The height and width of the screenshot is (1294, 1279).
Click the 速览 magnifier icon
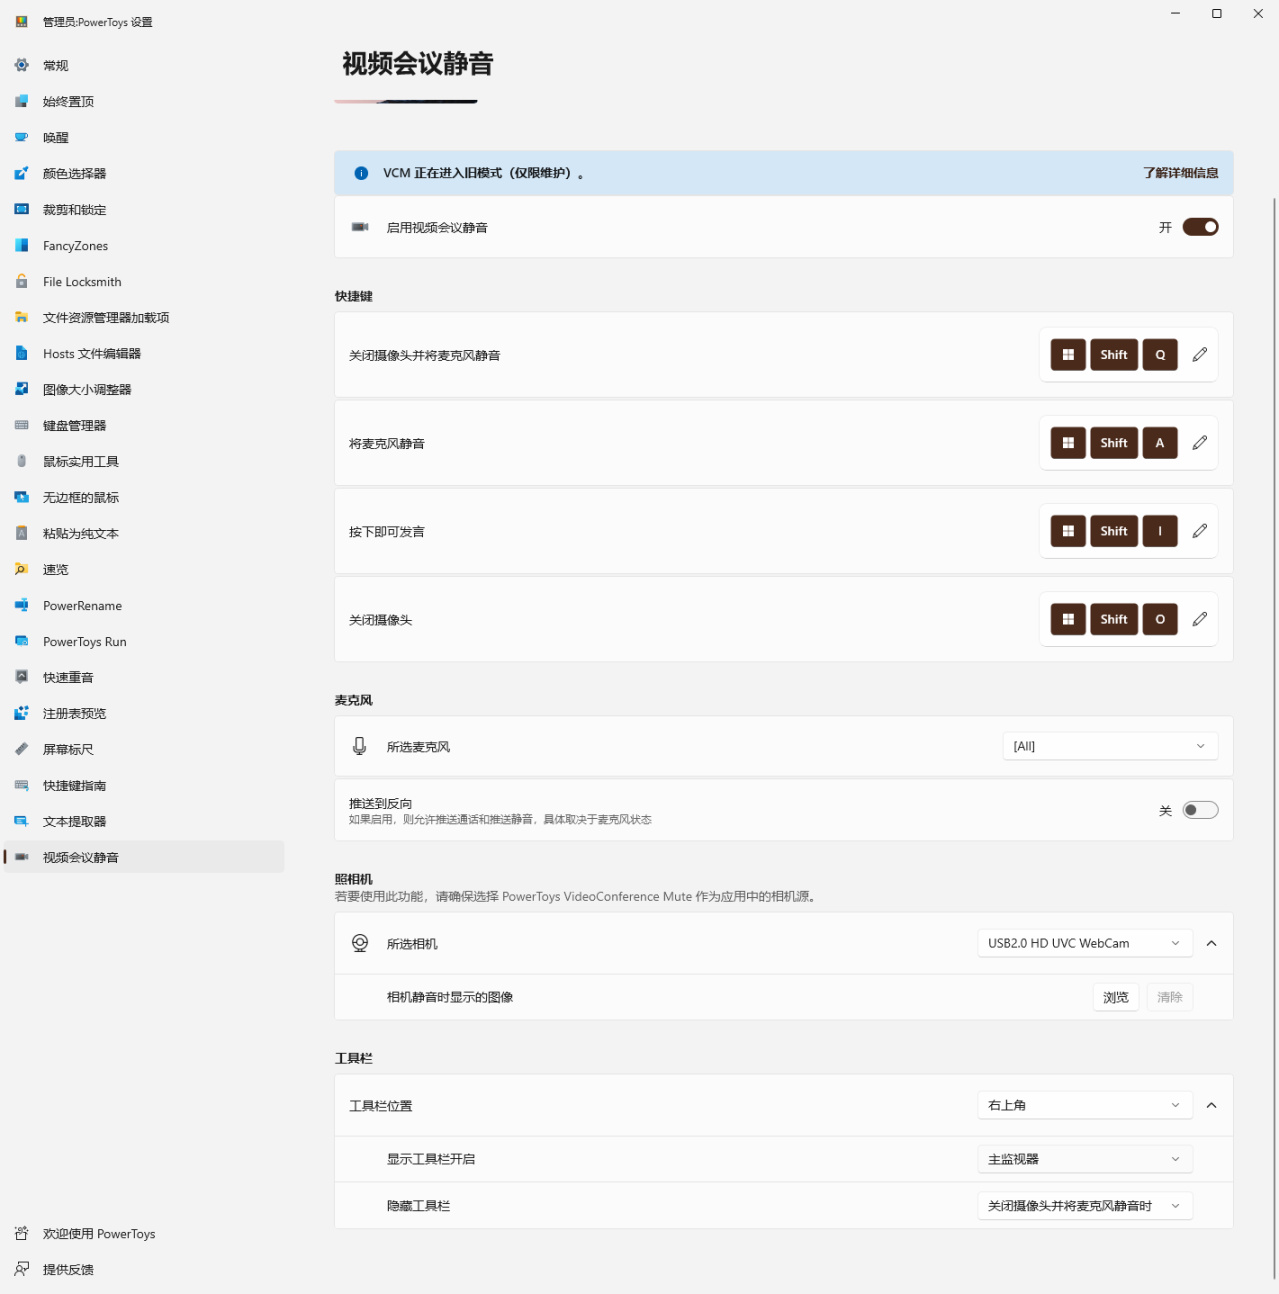point(22,569)
